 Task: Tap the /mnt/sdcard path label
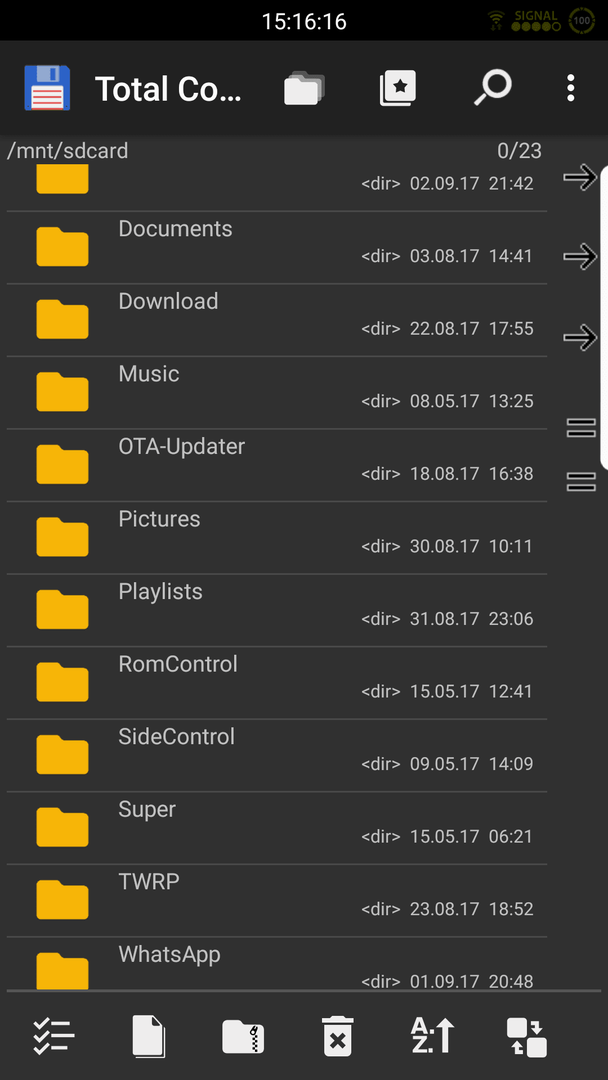[x=67, y=151]
